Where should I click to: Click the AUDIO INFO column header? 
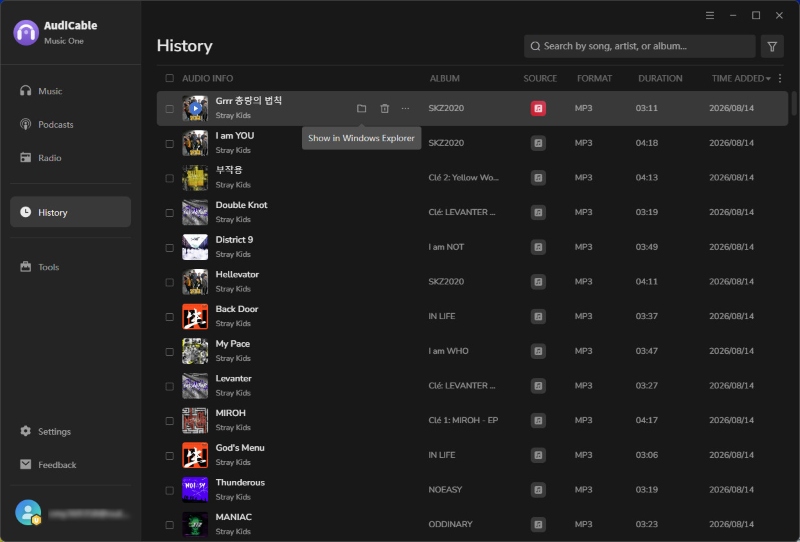tap(208, 79)
